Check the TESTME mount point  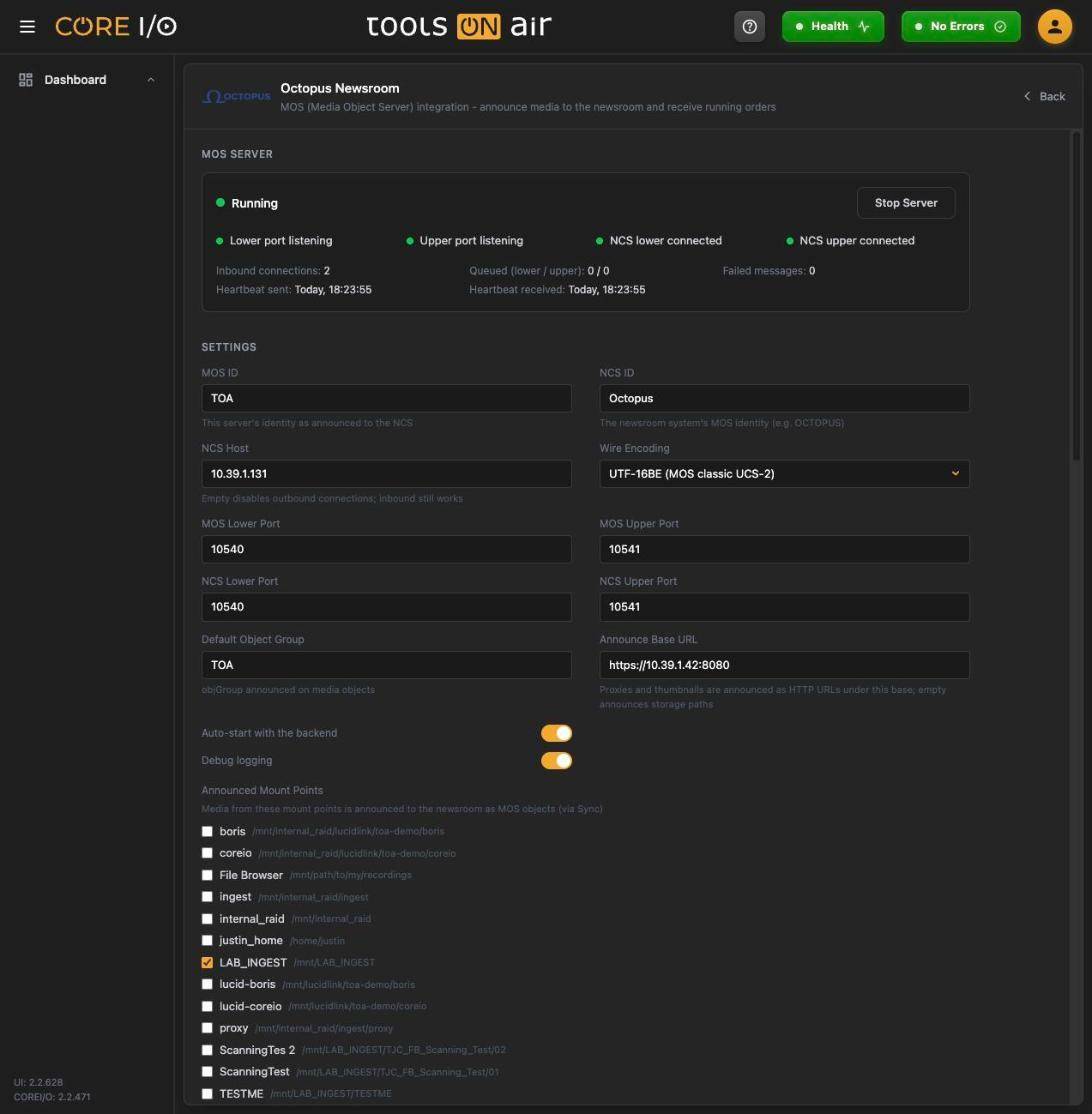tap(207, 1094)
